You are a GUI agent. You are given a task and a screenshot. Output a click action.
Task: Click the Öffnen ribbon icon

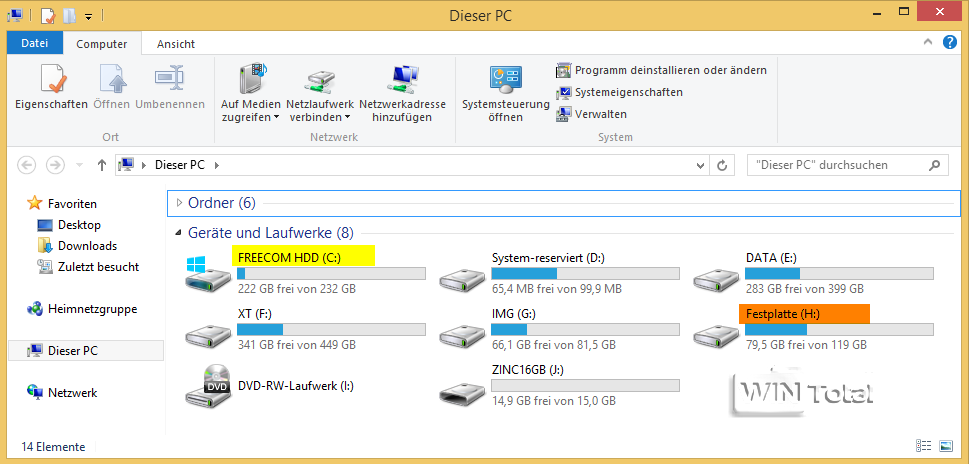112,78
